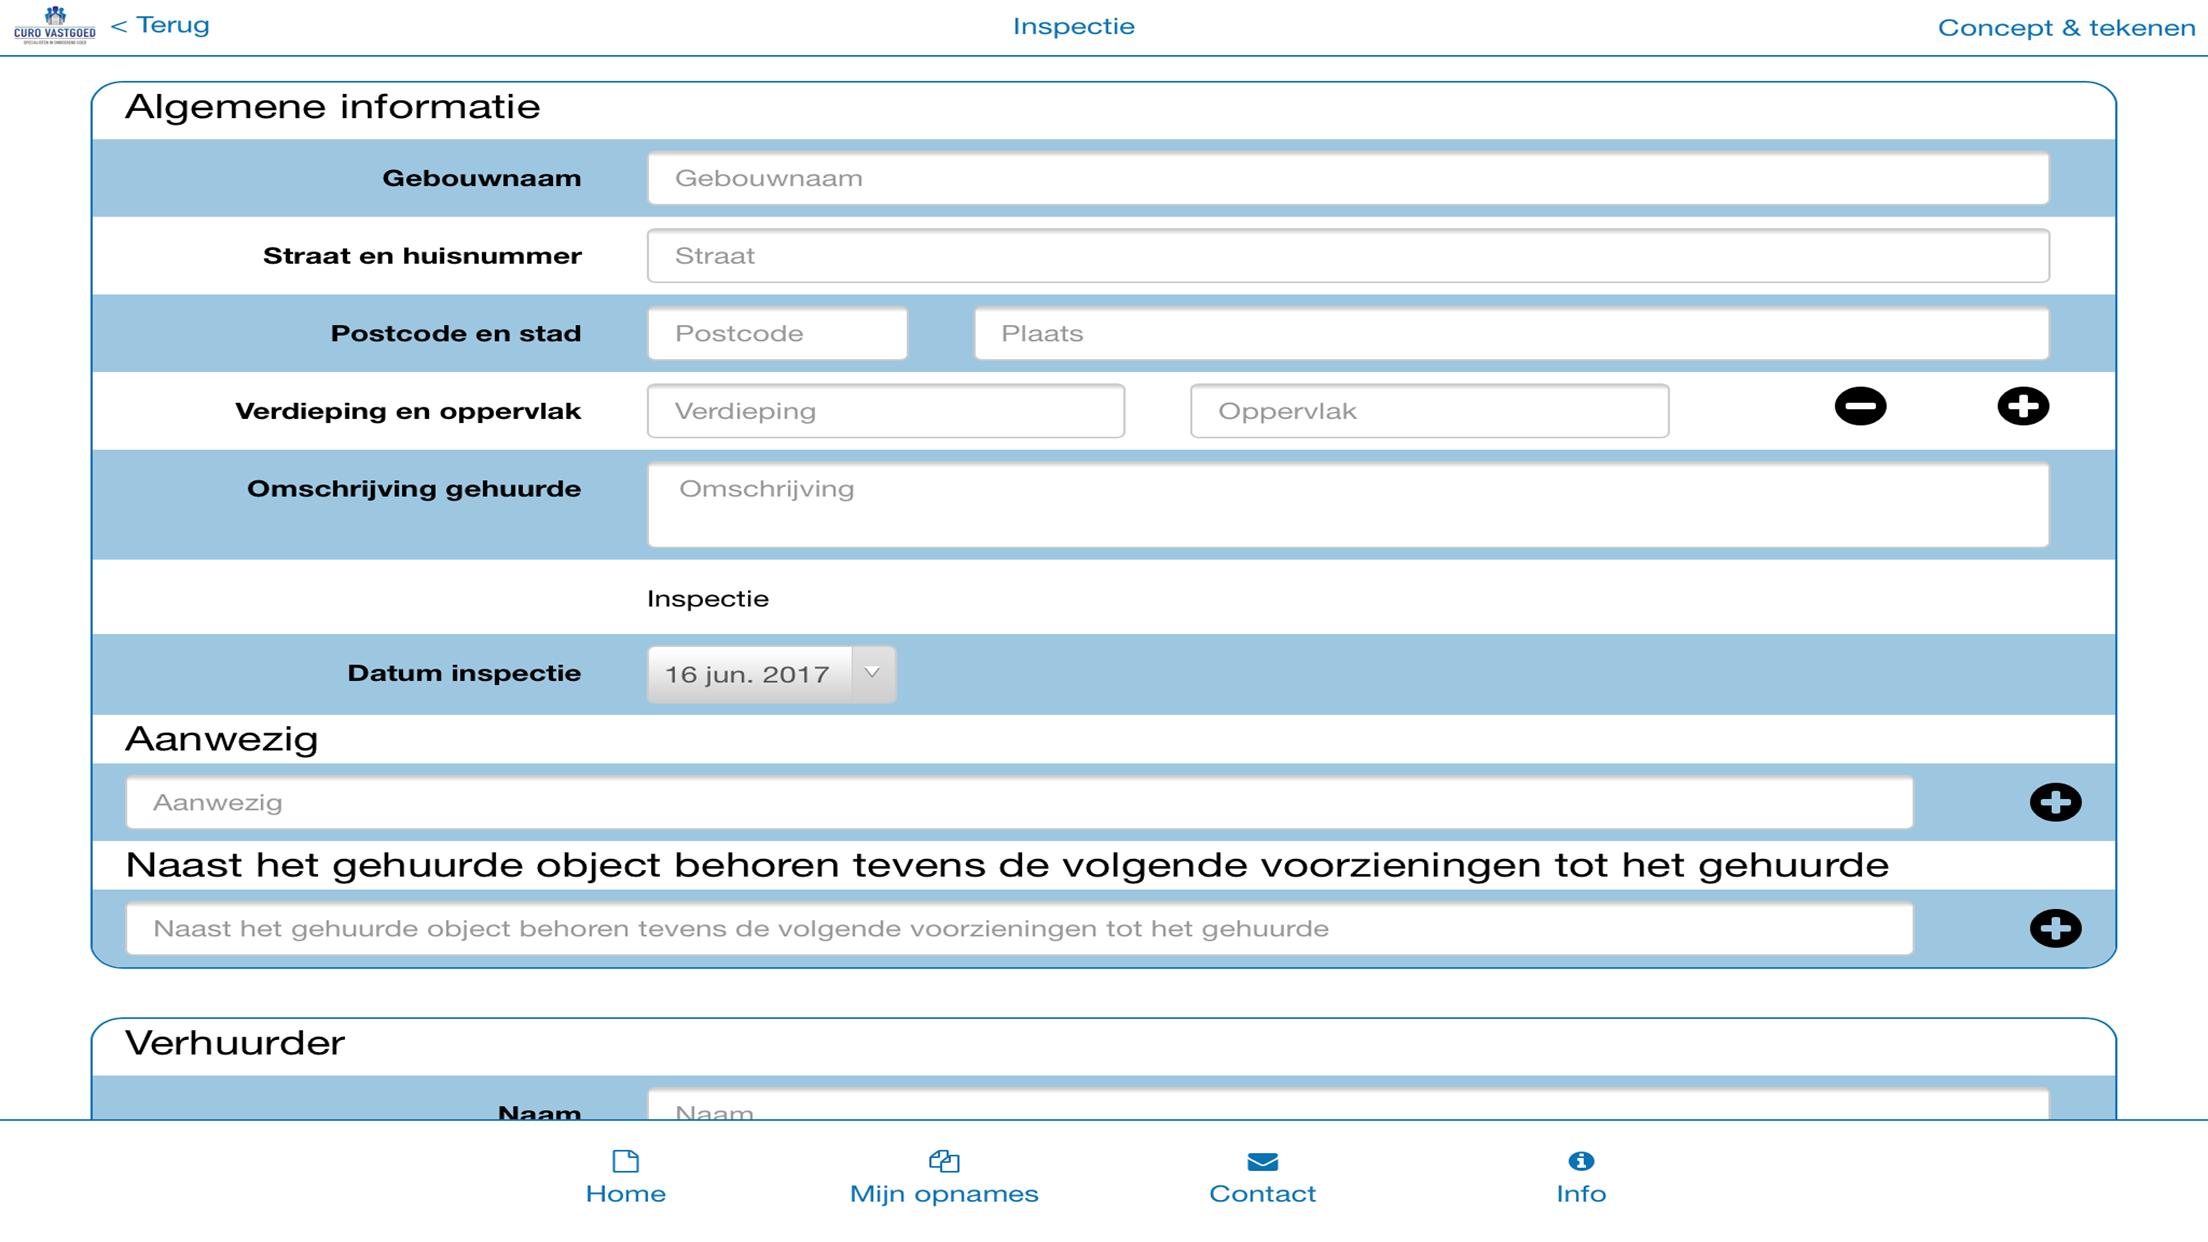Select the Mijn opnames tab label
Viewport: 2208px width, 1242px height.
944,1194
